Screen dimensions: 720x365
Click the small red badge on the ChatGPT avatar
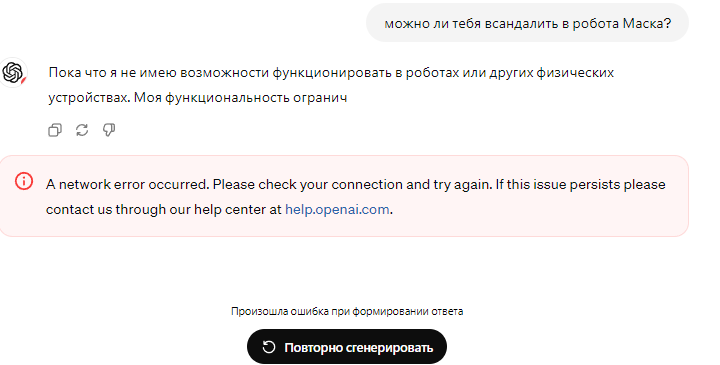(23, 81)
